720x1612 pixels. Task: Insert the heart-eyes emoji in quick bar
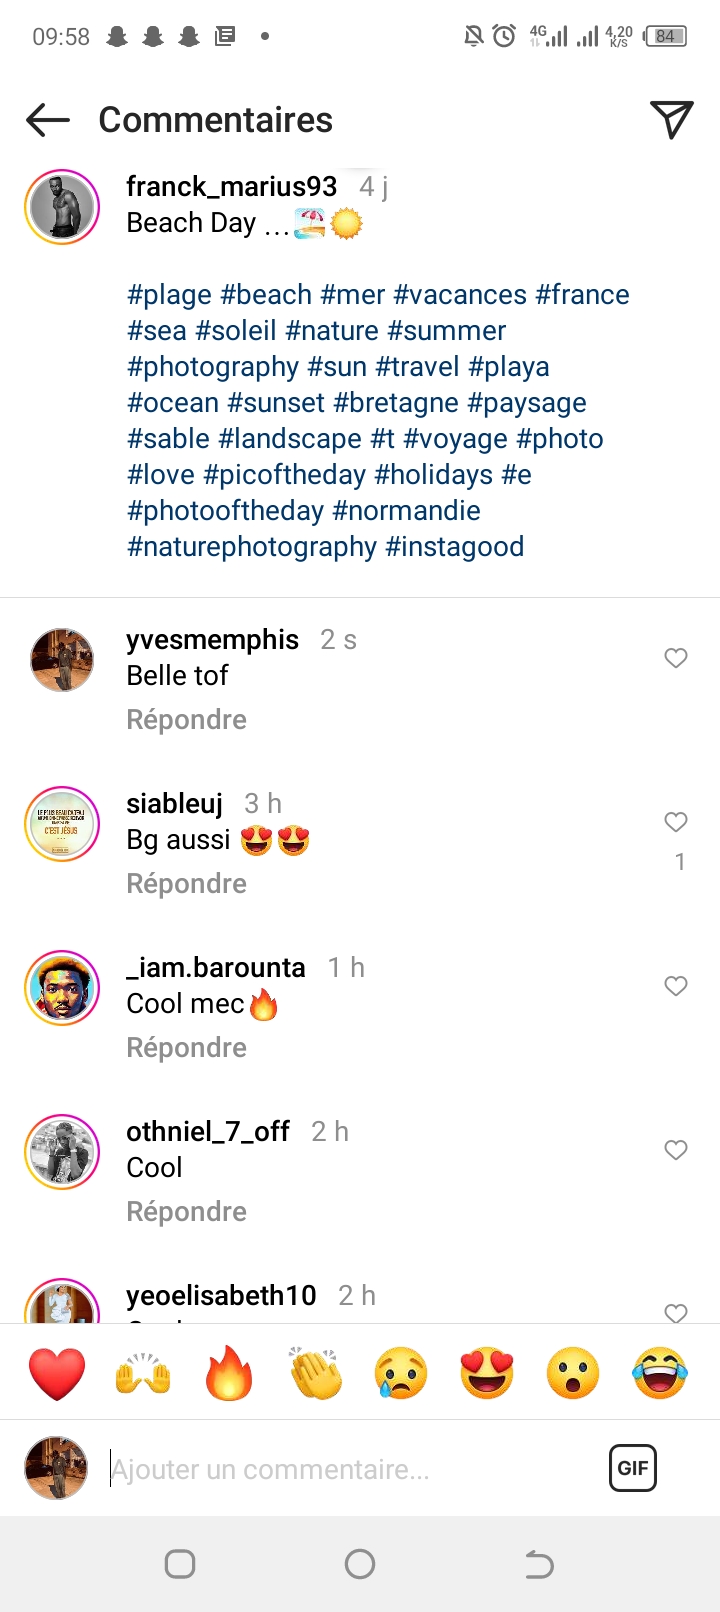pyautogui.click(x=487, y=1373)
